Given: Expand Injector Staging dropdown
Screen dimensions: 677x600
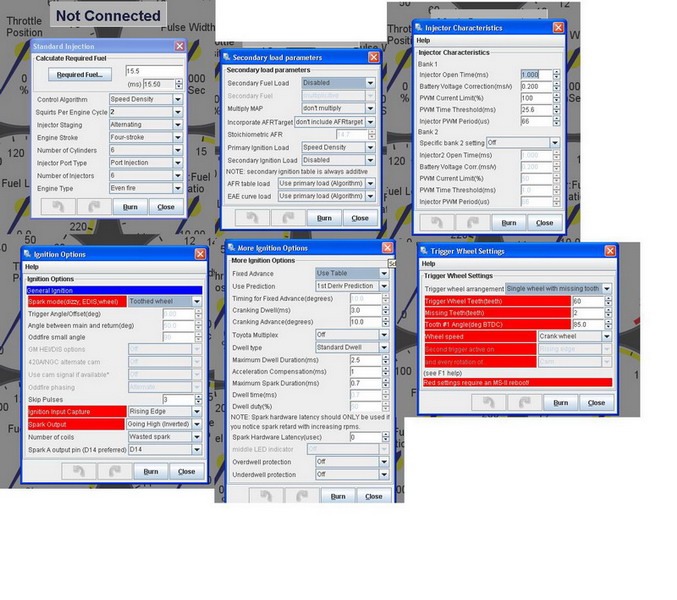Looking at the screenshot, I should tap(178, 125).
